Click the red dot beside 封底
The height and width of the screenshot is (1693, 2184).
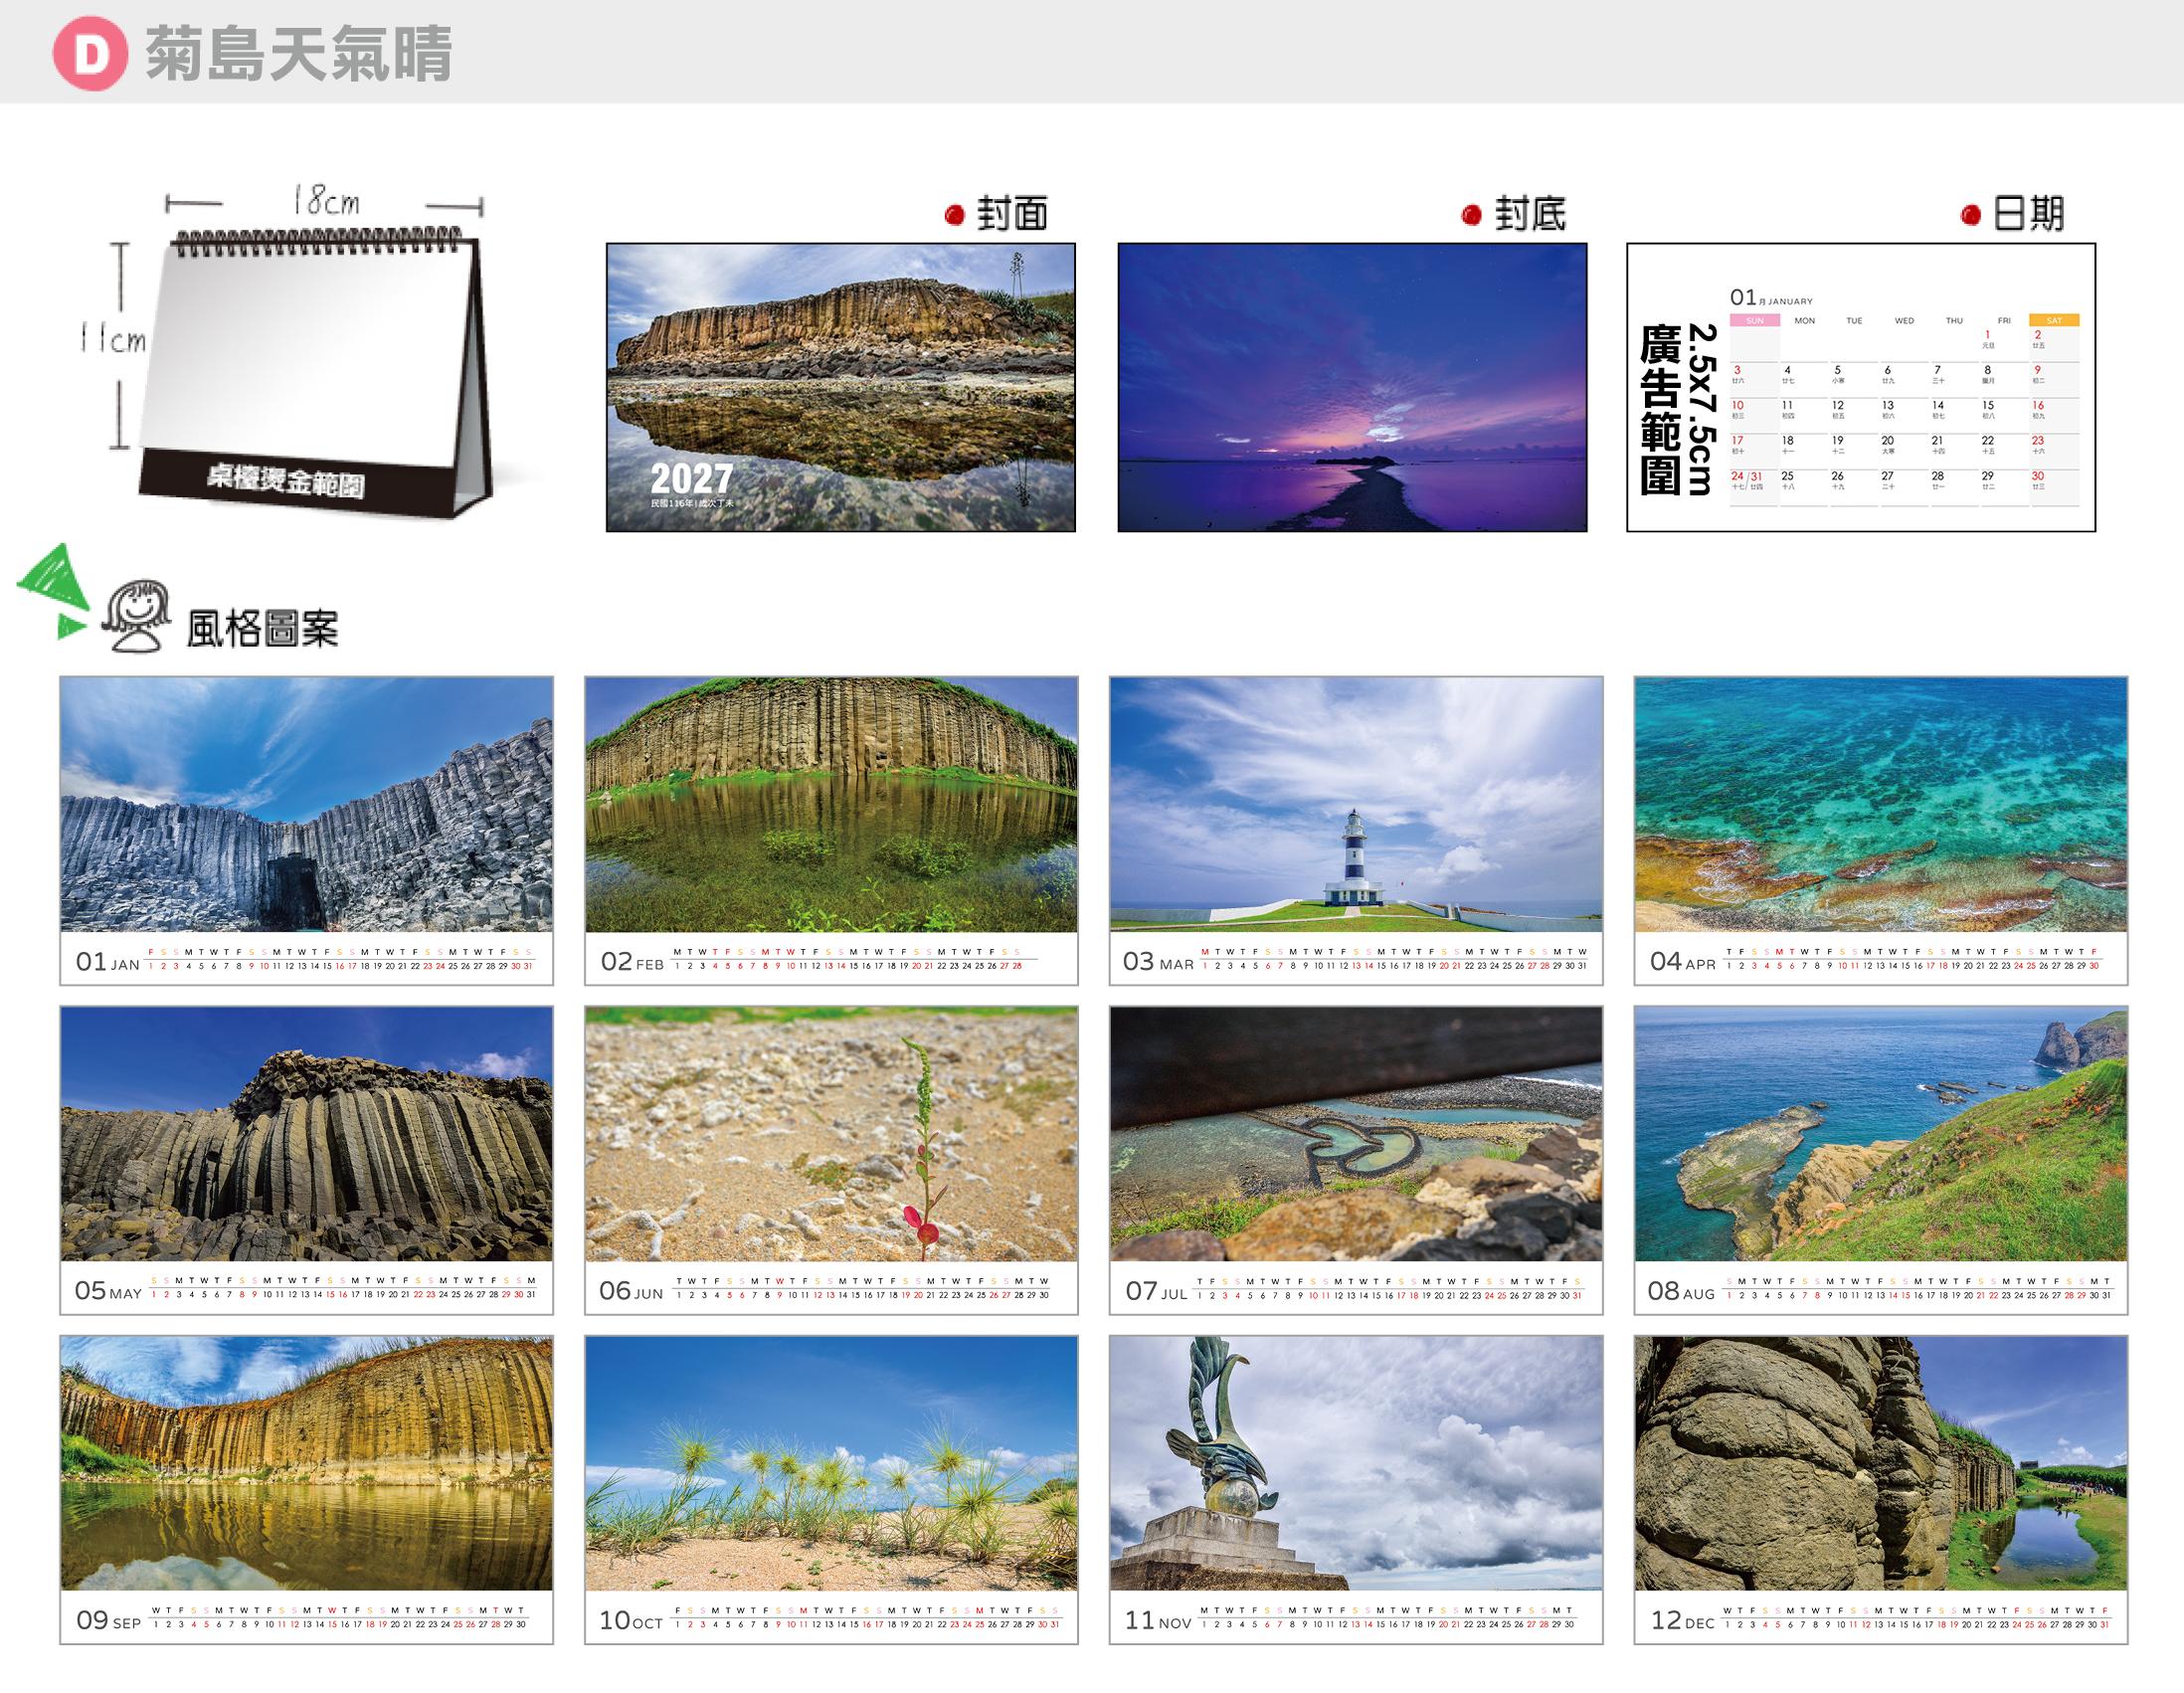tap(1471, 215)
